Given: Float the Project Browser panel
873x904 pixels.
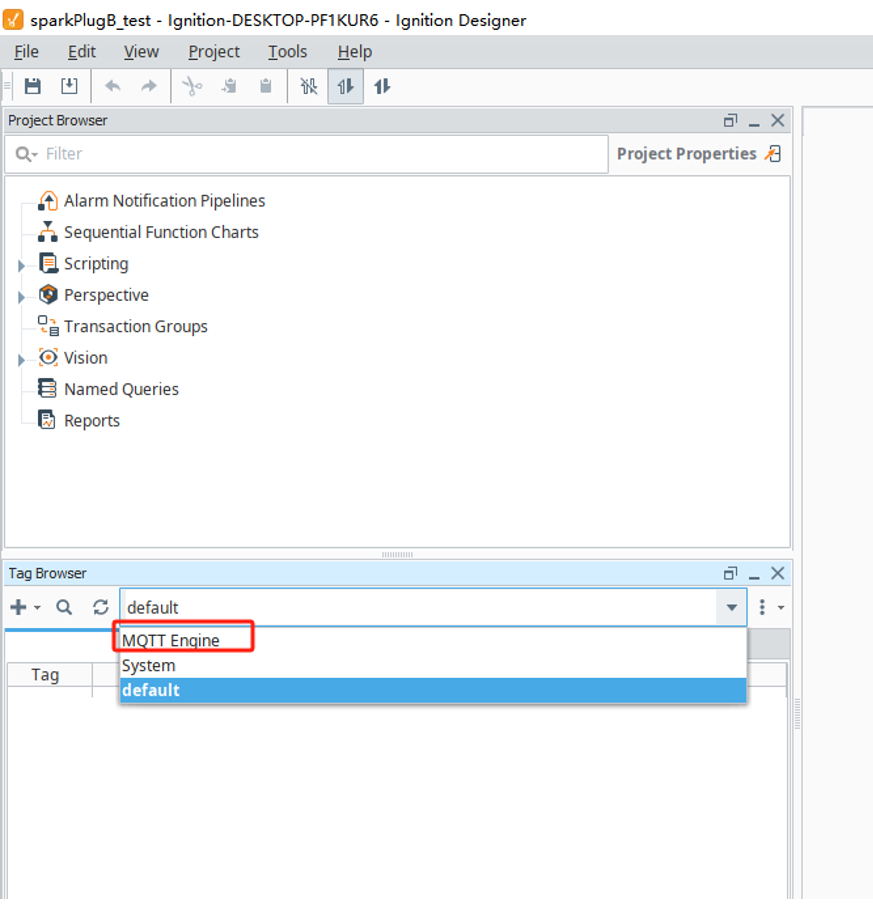Looking at the screenshot, I should click(730, 120).
